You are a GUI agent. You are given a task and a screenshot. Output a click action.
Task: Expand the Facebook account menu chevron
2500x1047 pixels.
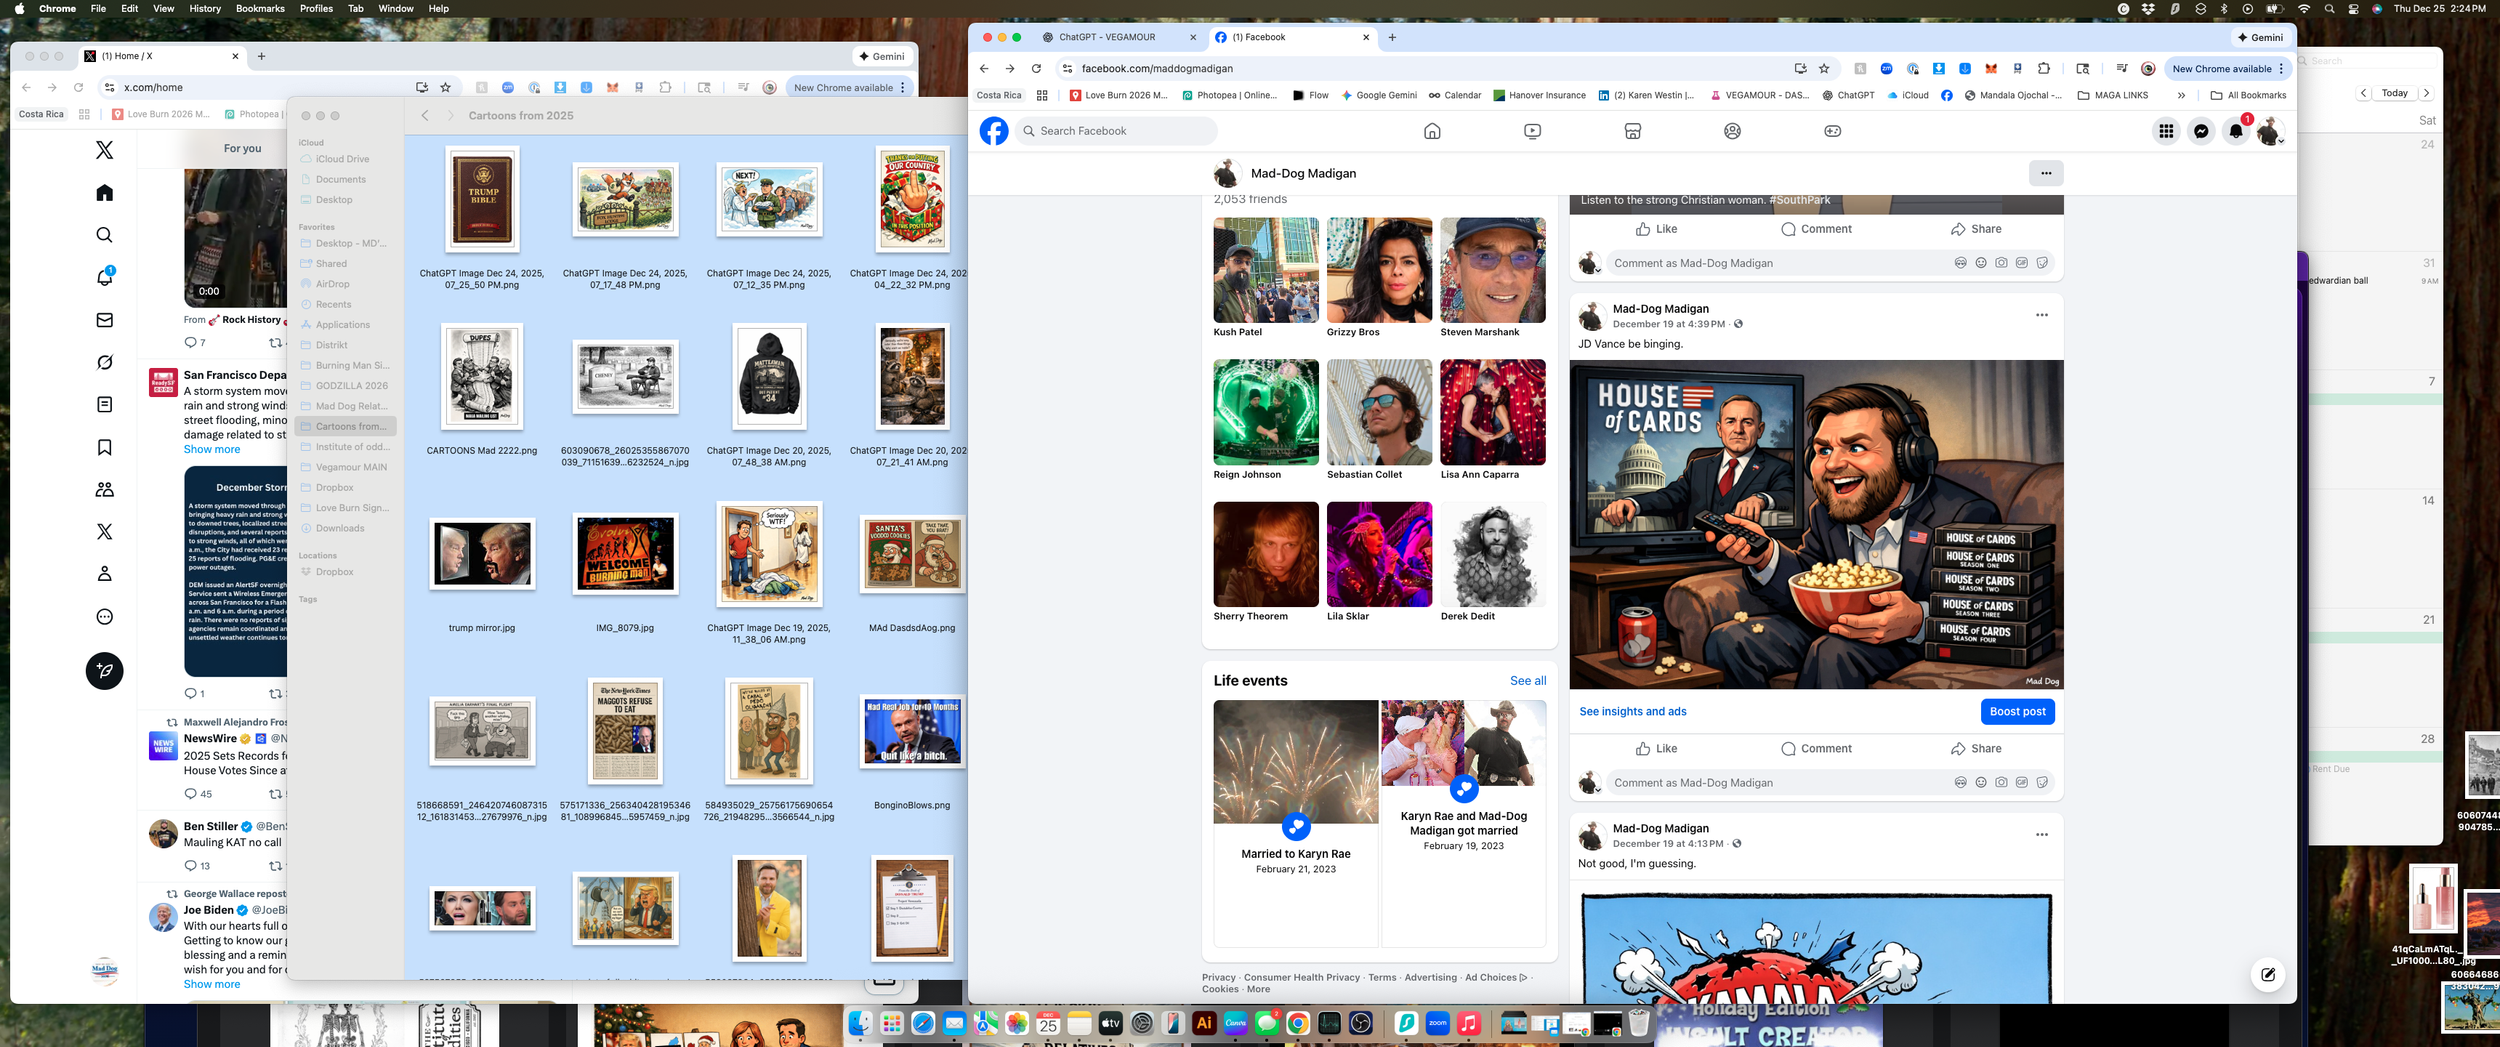point(2281,141)
